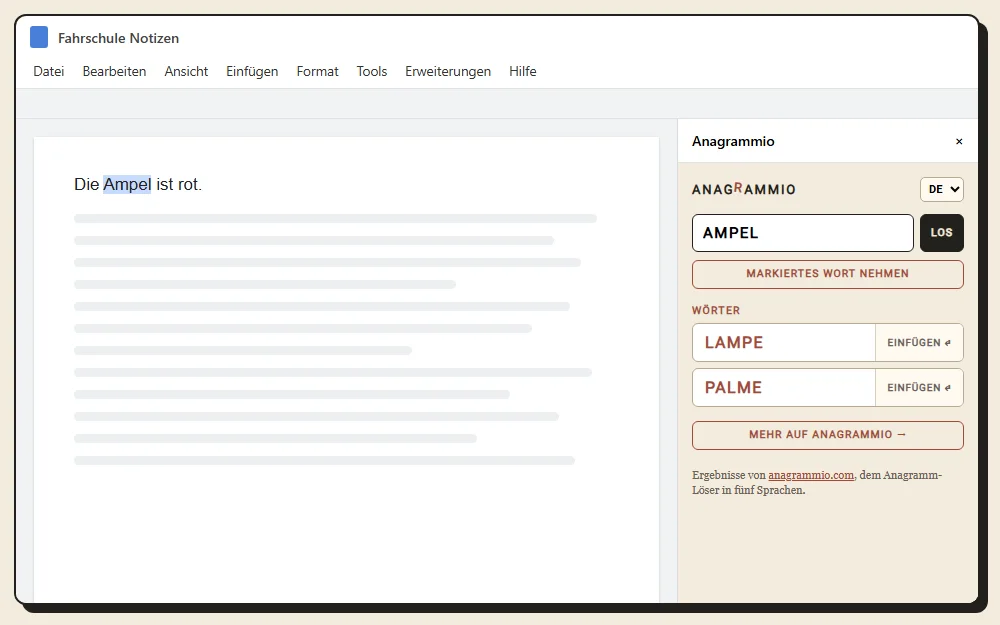Click Mehr auf Anagrammio button

[x=828, y=435]
